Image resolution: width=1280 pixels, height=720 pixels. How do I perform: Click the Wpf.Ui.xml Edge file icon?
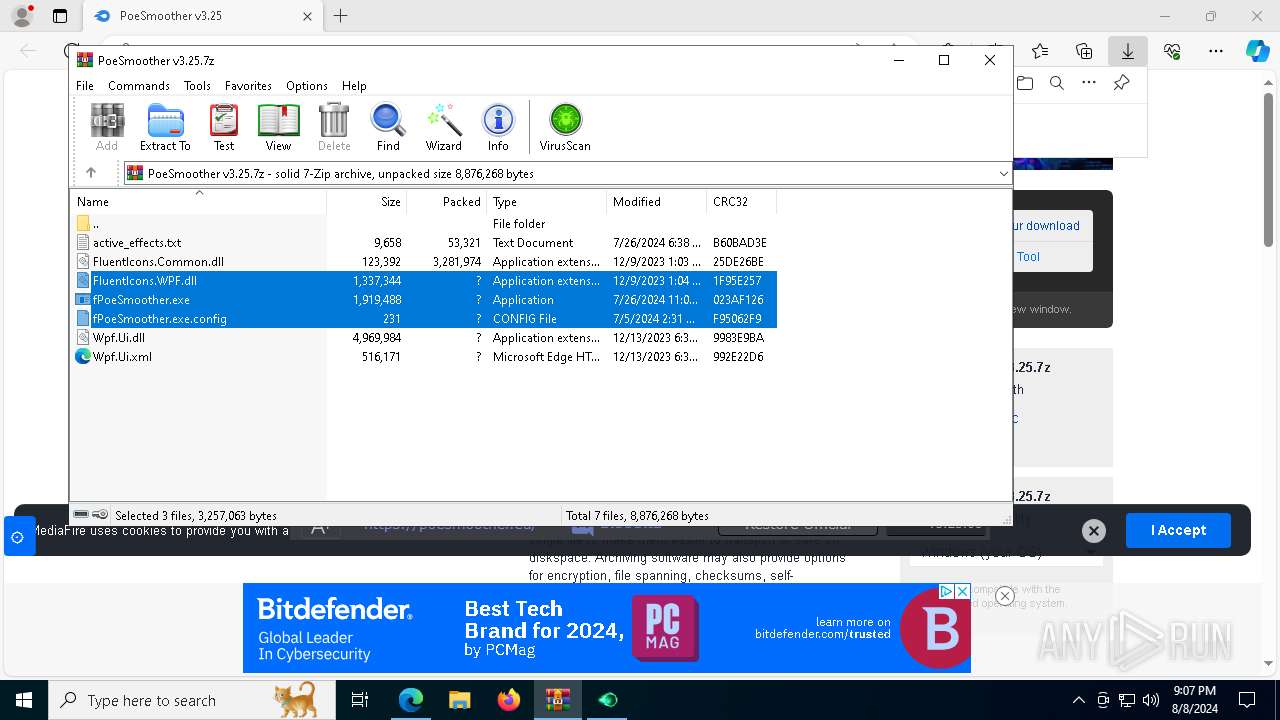tap(83, 357)
